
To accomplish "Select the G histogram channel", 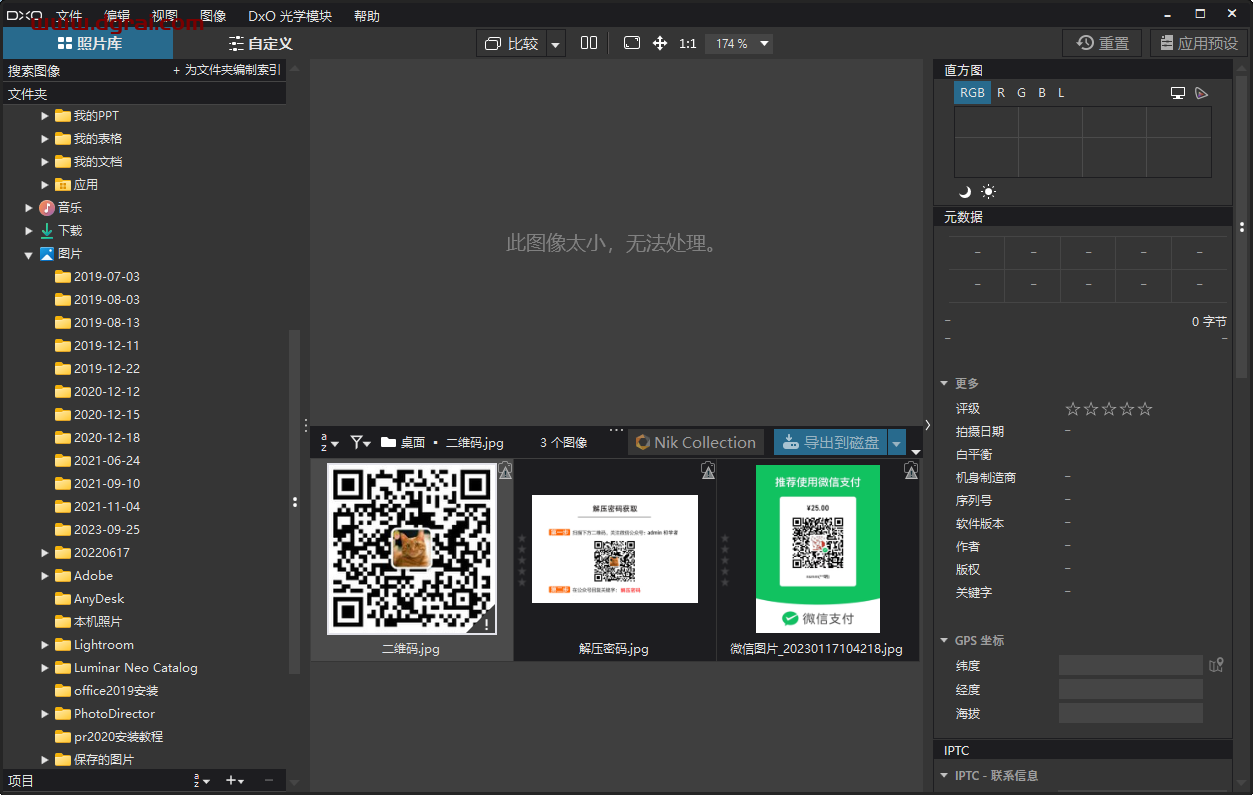I will coord(1021,93).
